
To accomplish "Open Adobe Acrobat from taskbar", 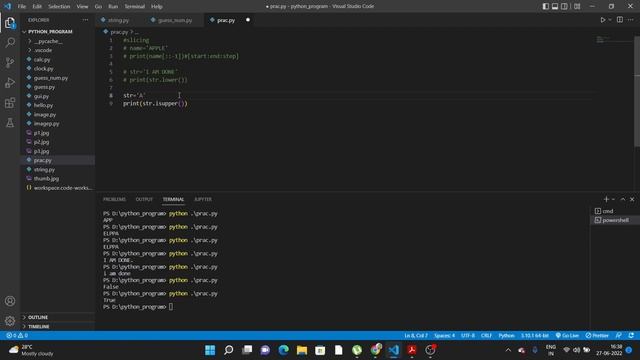I will pyautogui.click(x=411, y=350).
